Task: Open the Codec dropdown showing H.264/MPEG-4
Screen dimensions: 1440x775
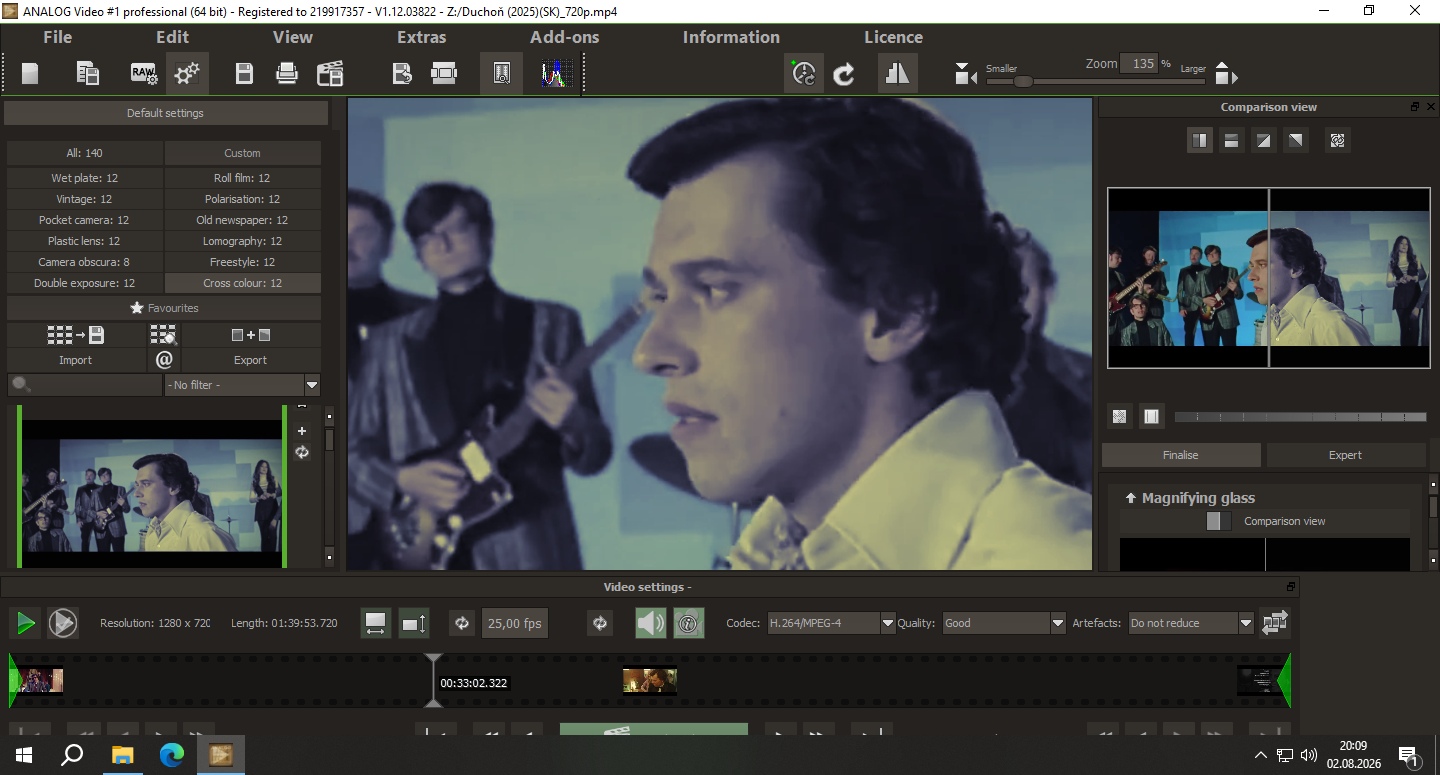Action: click(831, 623)
